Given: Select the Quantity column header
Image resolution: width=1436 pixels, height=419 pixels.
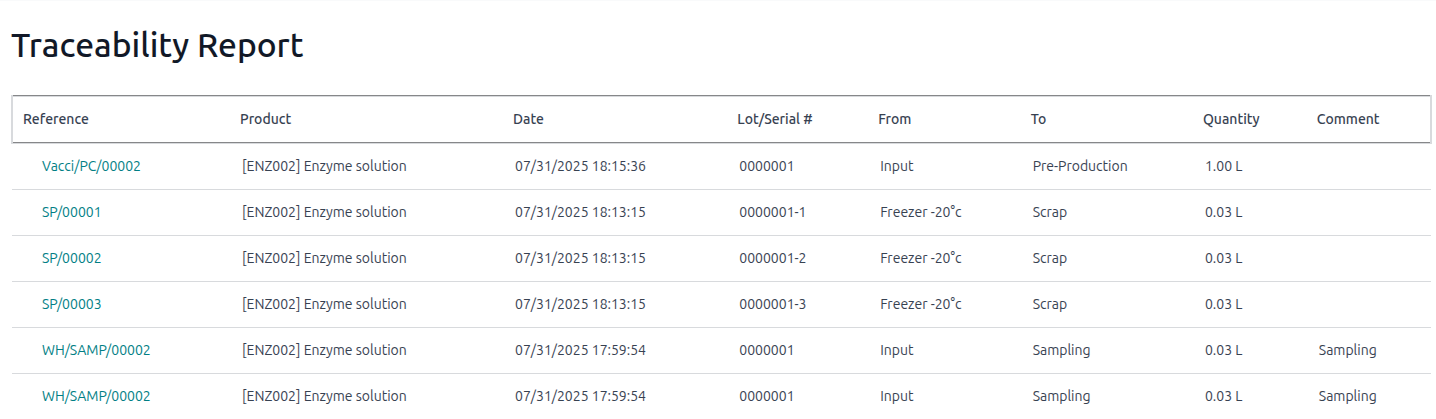Looking at the screenshot, I should tap(1231, 119).
